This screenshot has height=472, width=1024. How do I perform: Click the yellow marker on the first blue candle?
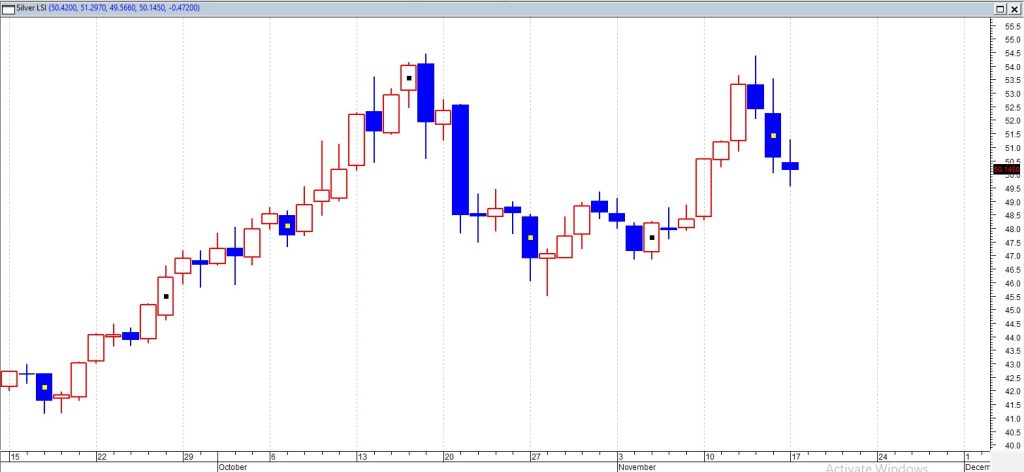tap(44, 387)
